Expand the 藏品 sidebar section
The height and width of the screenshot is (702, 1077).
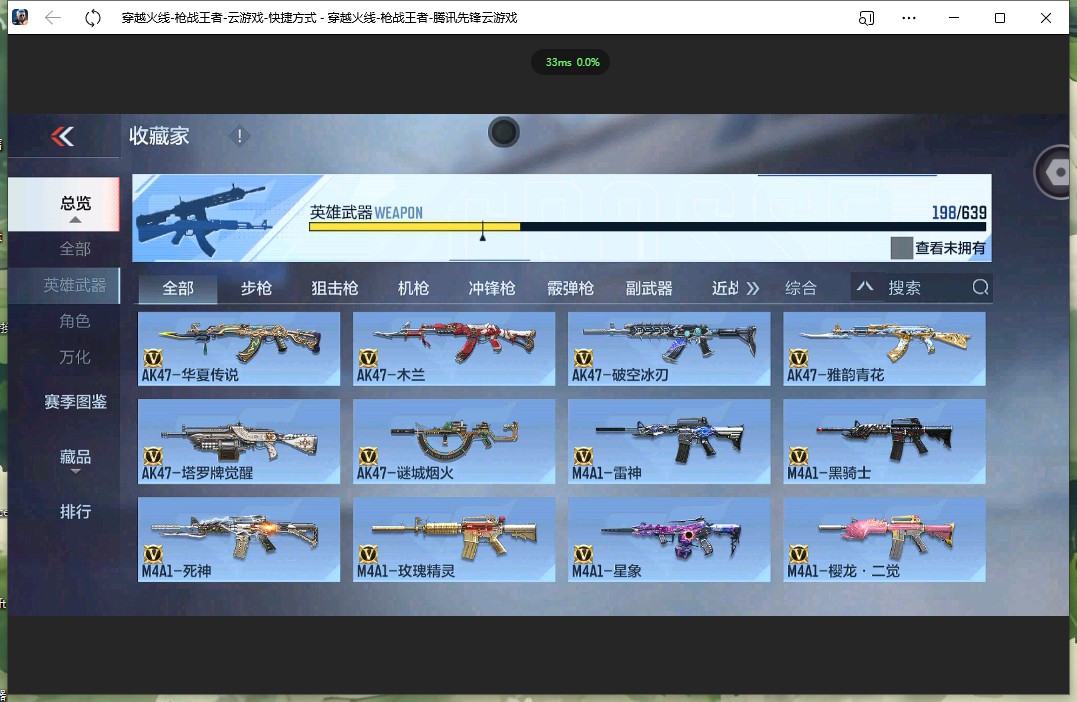(75, 460)
